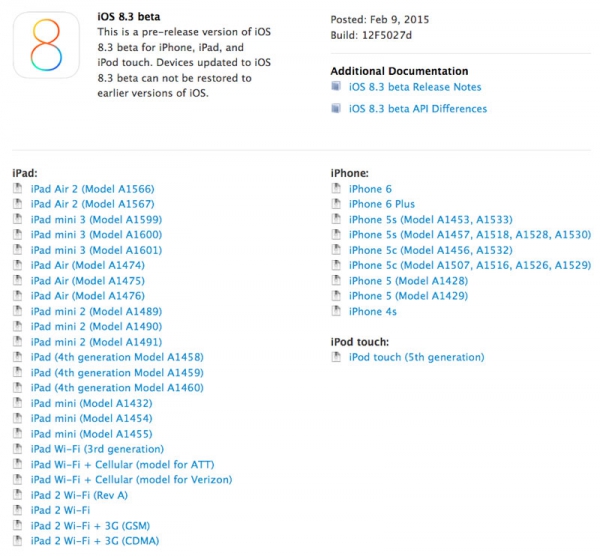Download iPad mini 2 (Model A1490) link
The image size is (600, 556).
point(96,327)
